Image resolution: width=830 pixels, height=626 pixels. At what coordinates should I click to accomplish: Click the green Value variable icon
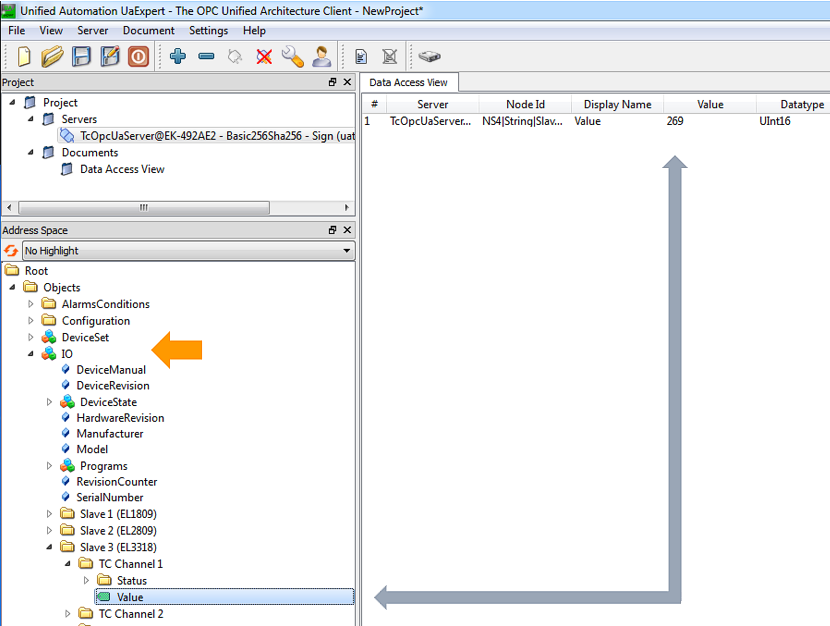[x=104, y=597]
